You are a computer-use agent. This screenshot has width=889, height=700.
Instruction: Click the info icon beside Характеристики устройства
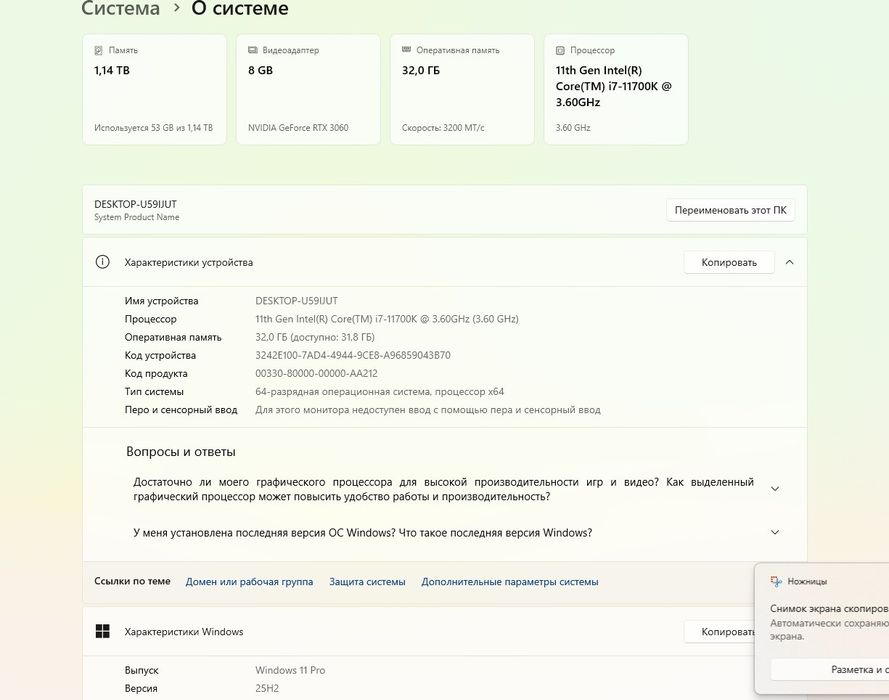103,262
